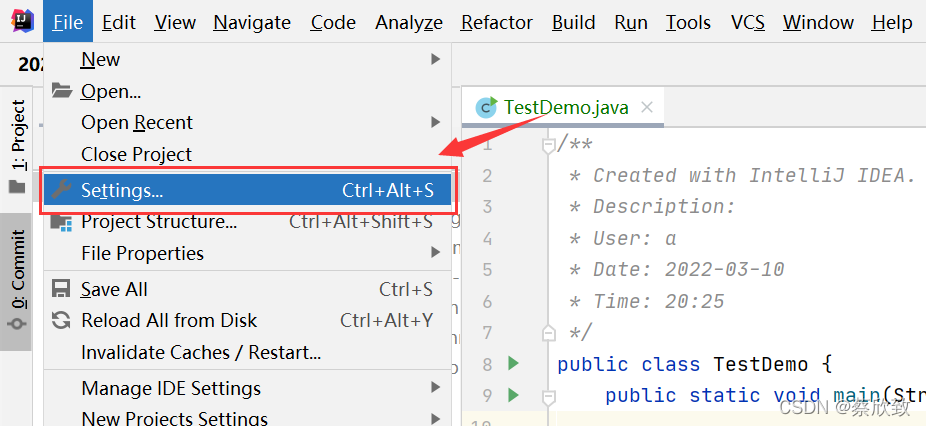Viewport: 926px width, 426px height.
Task: Click the code line 'public class TestDemo {'
Action: tap(694, 364)
